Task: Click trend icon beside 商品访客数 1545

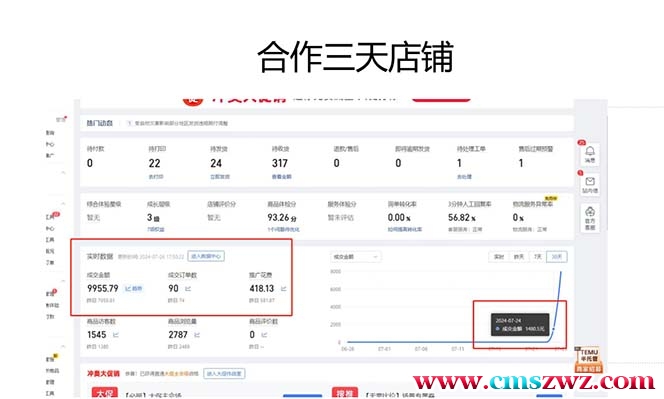Action: point(116,335)
